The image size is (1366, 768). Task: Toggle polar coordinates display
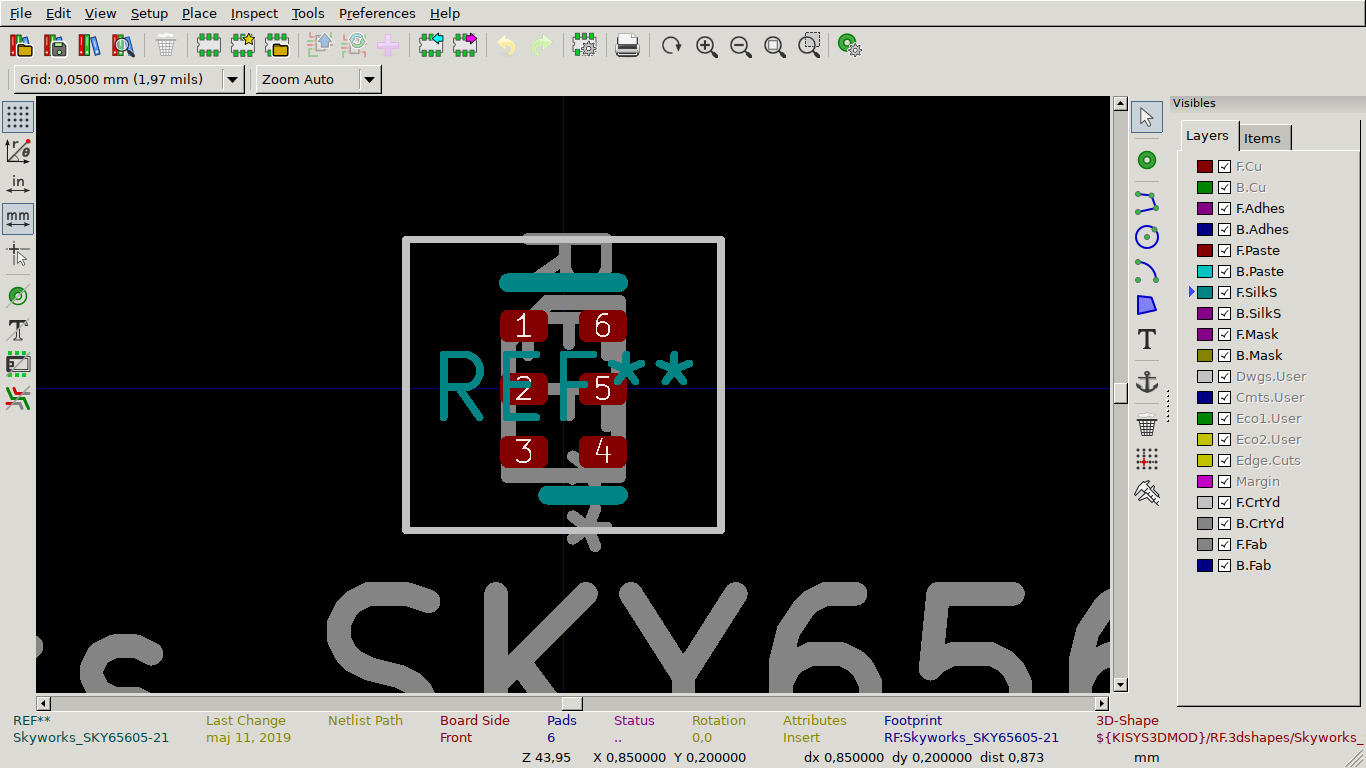coord(18,151)
